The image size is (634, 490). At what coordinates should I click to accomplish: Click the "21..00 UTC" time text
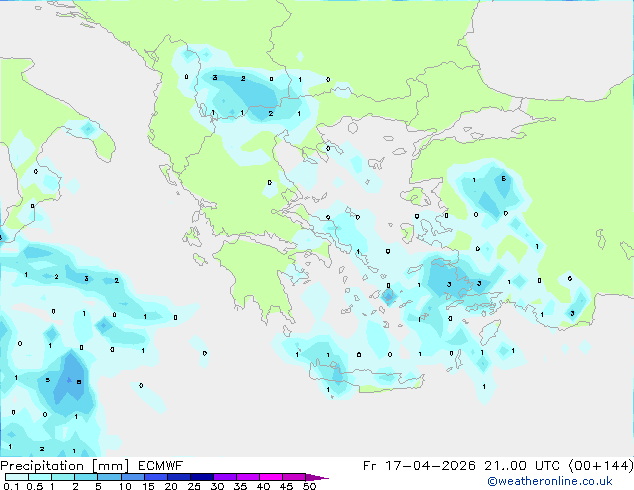(x=522, y=466)
